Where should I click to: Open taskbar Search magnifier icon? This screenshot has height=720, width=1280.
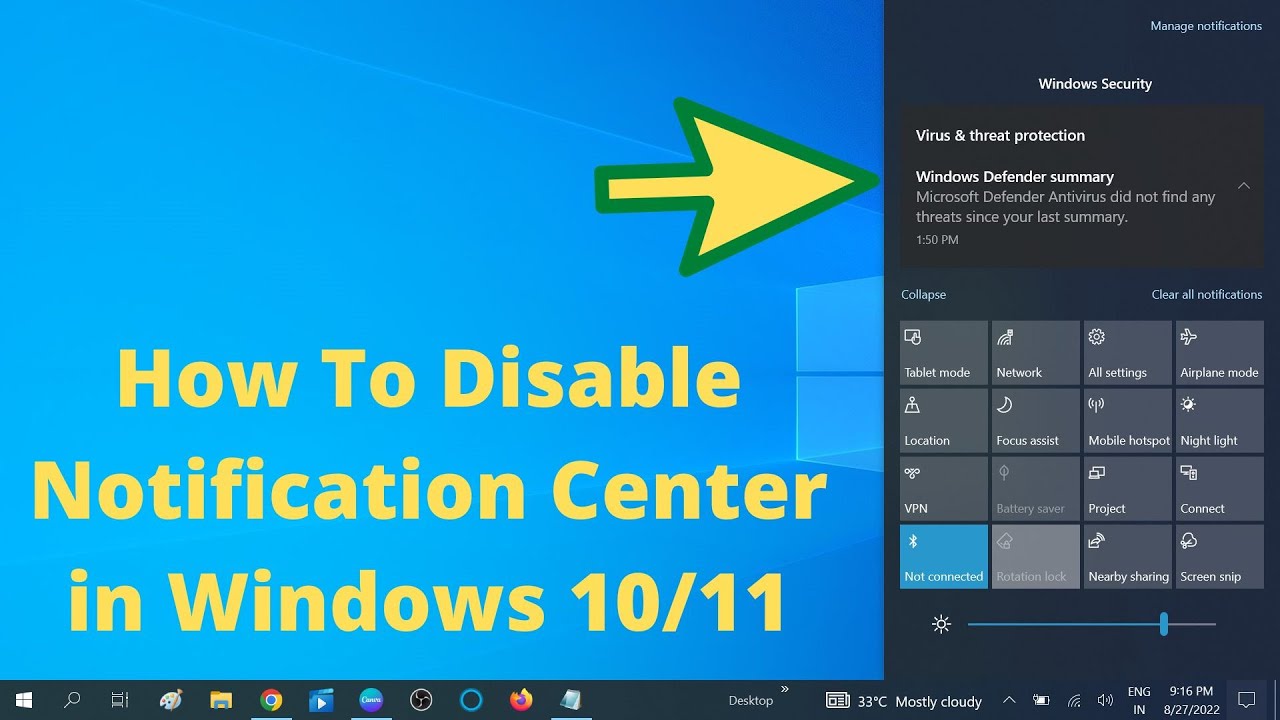coord(72,700)
